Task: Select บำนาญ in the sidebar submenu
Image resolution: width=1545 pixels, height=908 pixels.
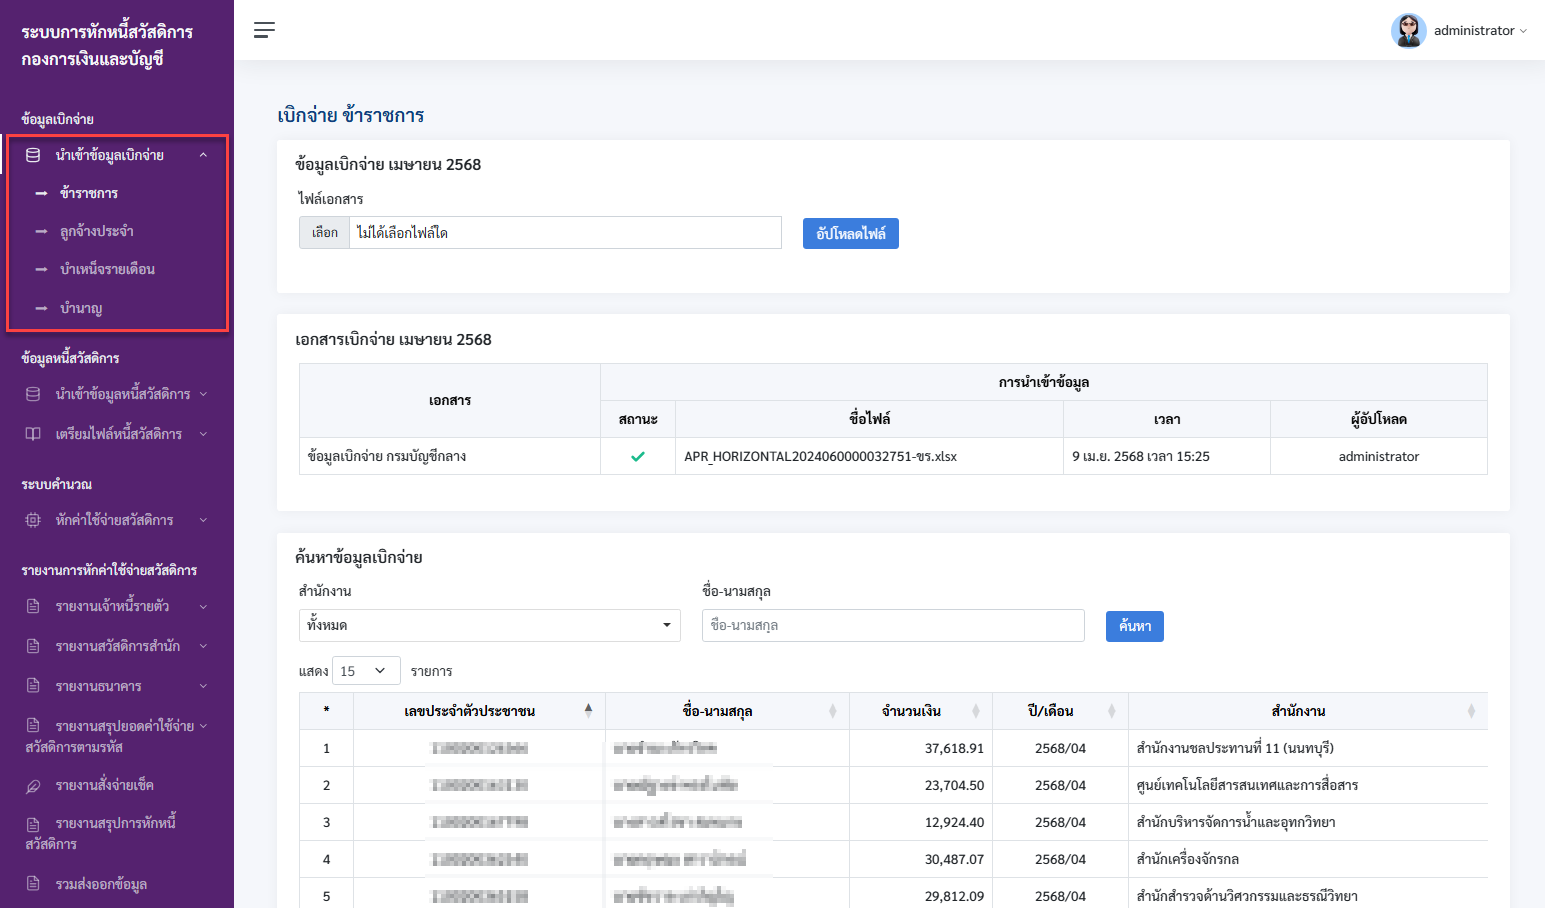Action: [81, 308]
